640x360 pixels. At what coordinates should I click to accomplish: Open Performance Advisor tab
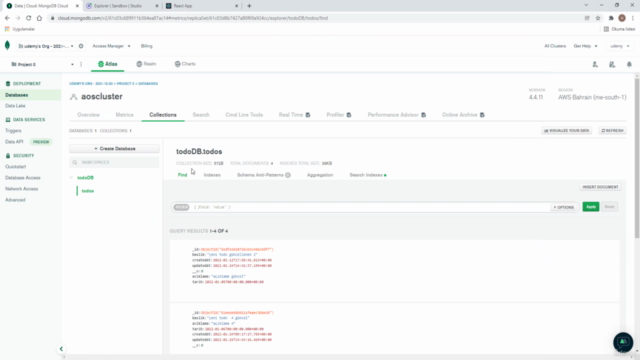pos(397,115)
